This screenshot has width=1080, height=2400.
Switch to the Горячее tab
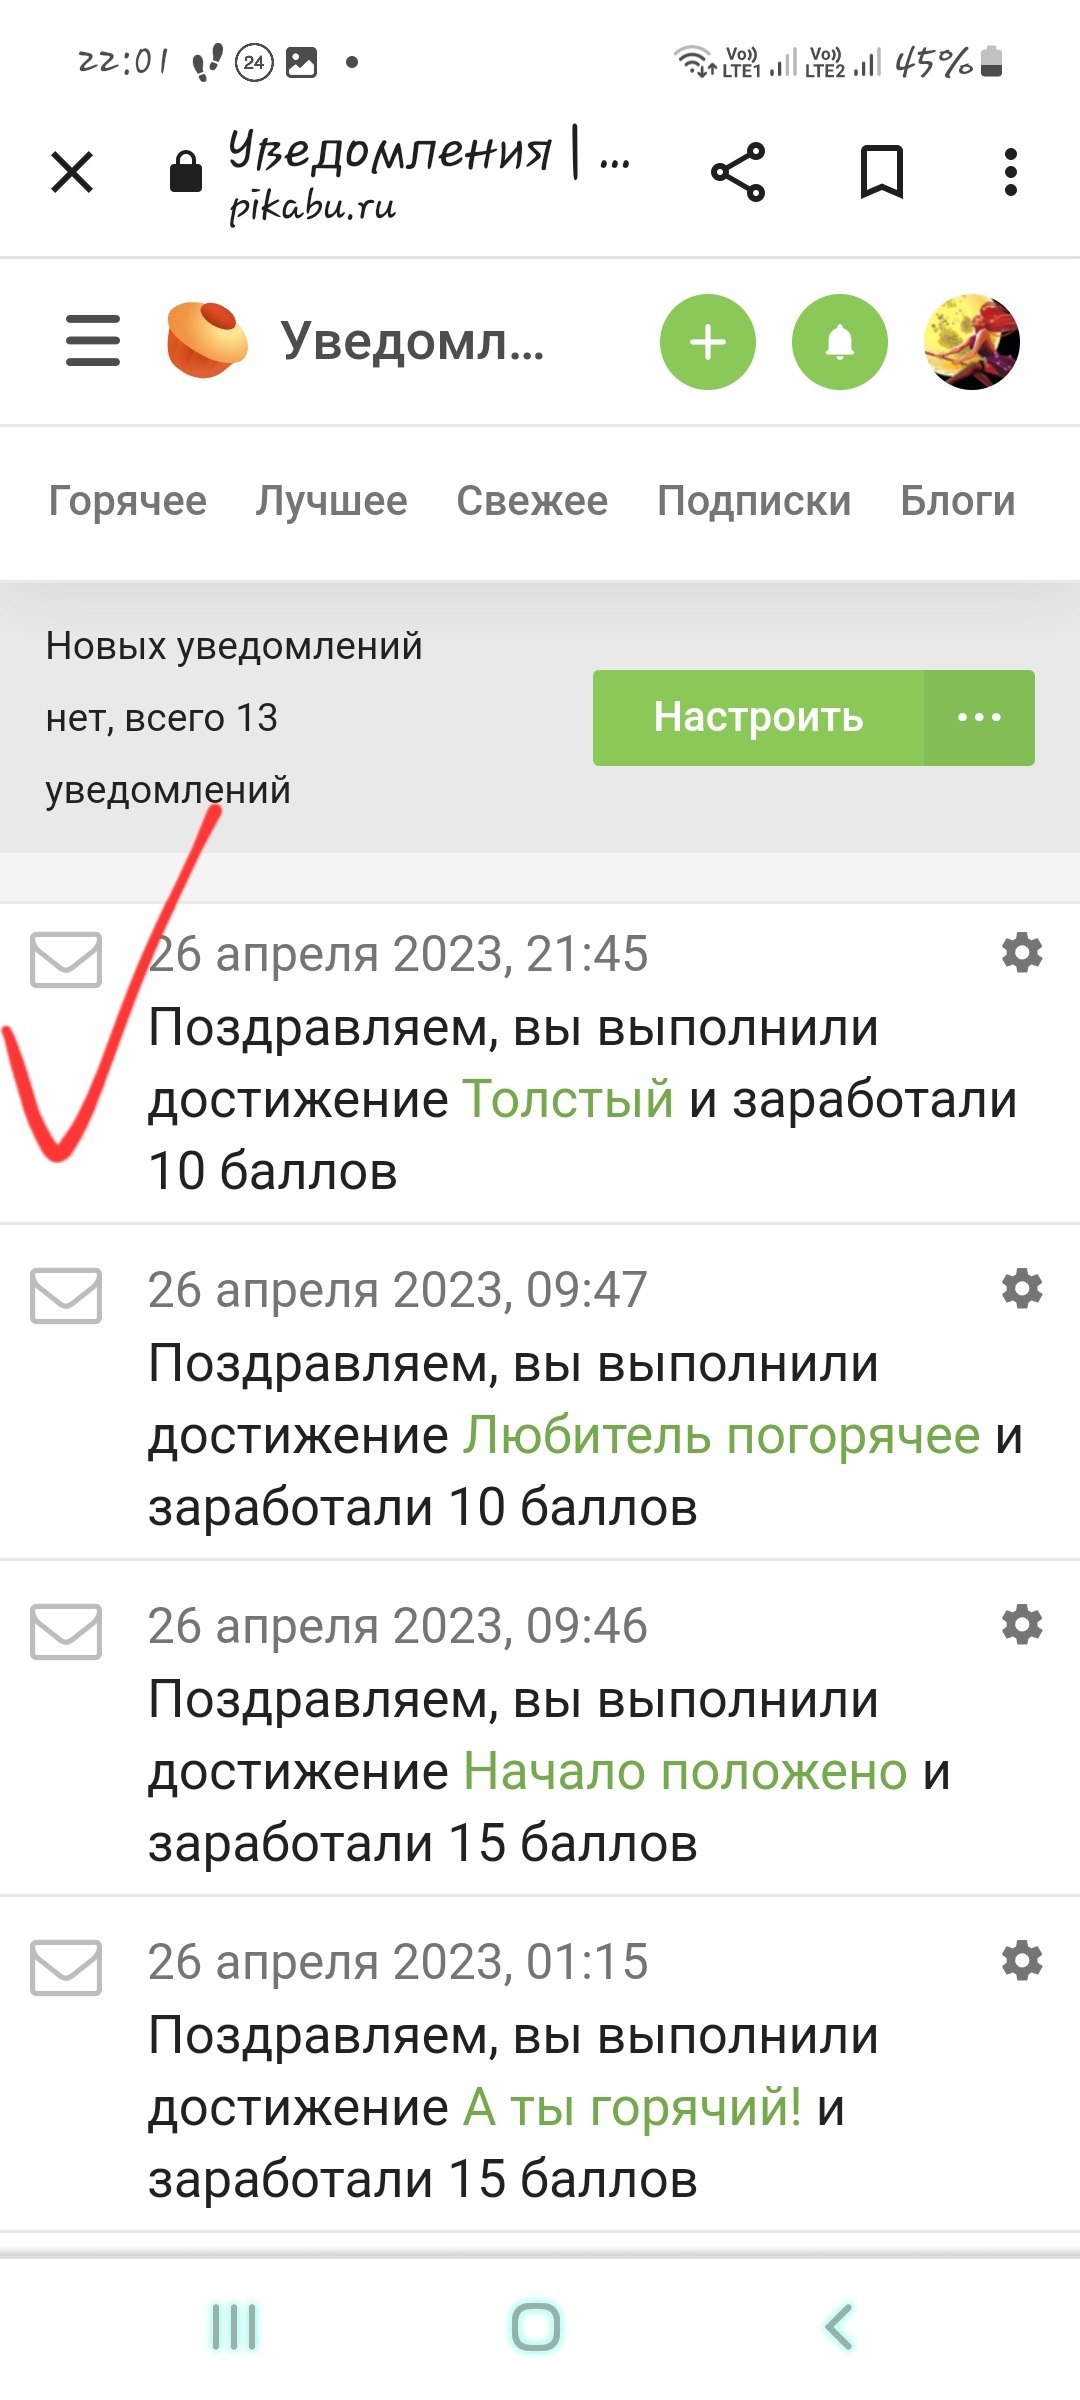(128, 501)
